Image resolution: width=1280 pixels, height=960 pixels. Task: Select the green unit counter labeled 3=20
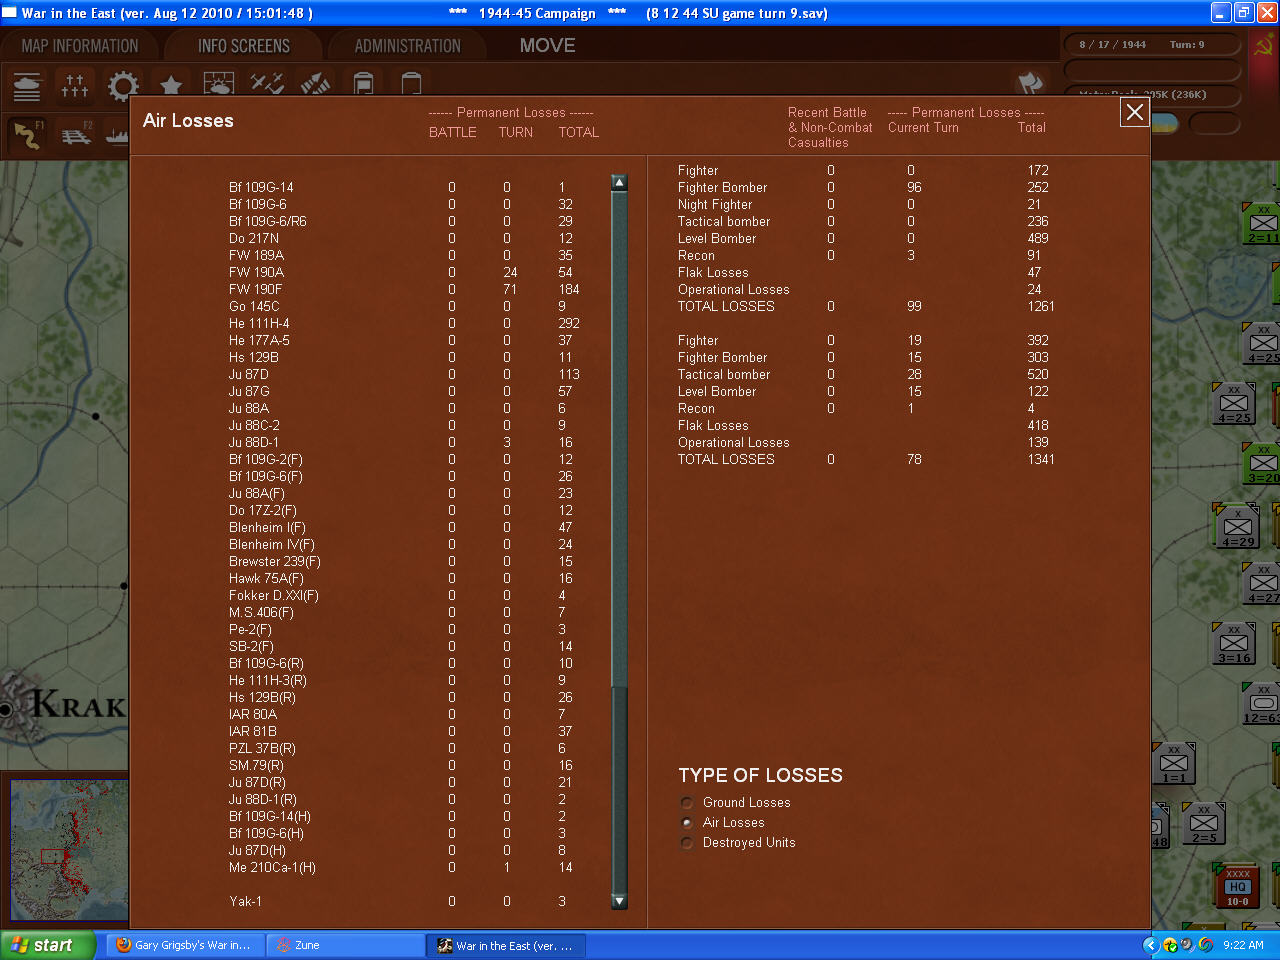click(1262, 464)
